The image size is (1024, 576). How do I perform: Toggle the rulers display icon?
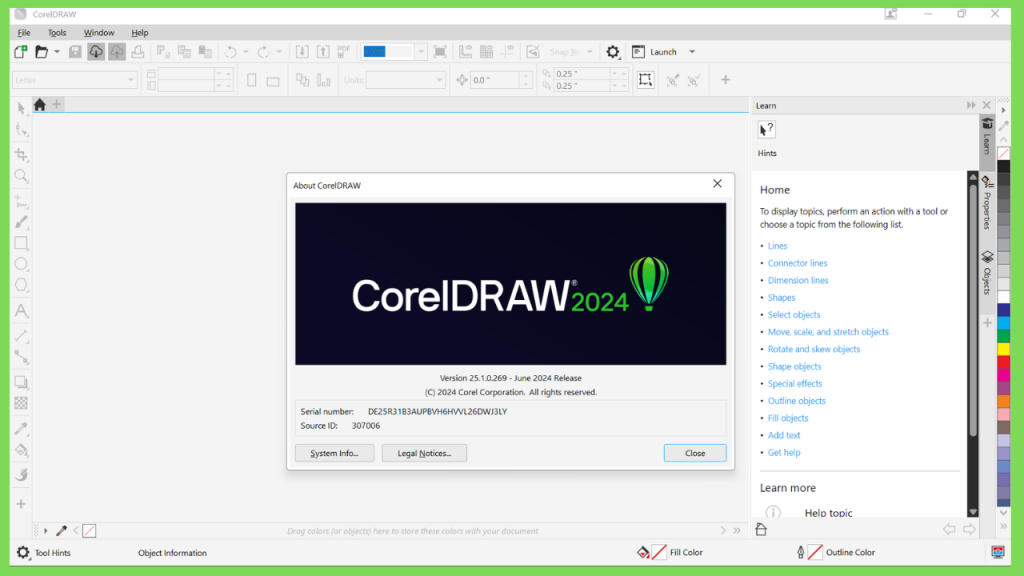point(466,52)
